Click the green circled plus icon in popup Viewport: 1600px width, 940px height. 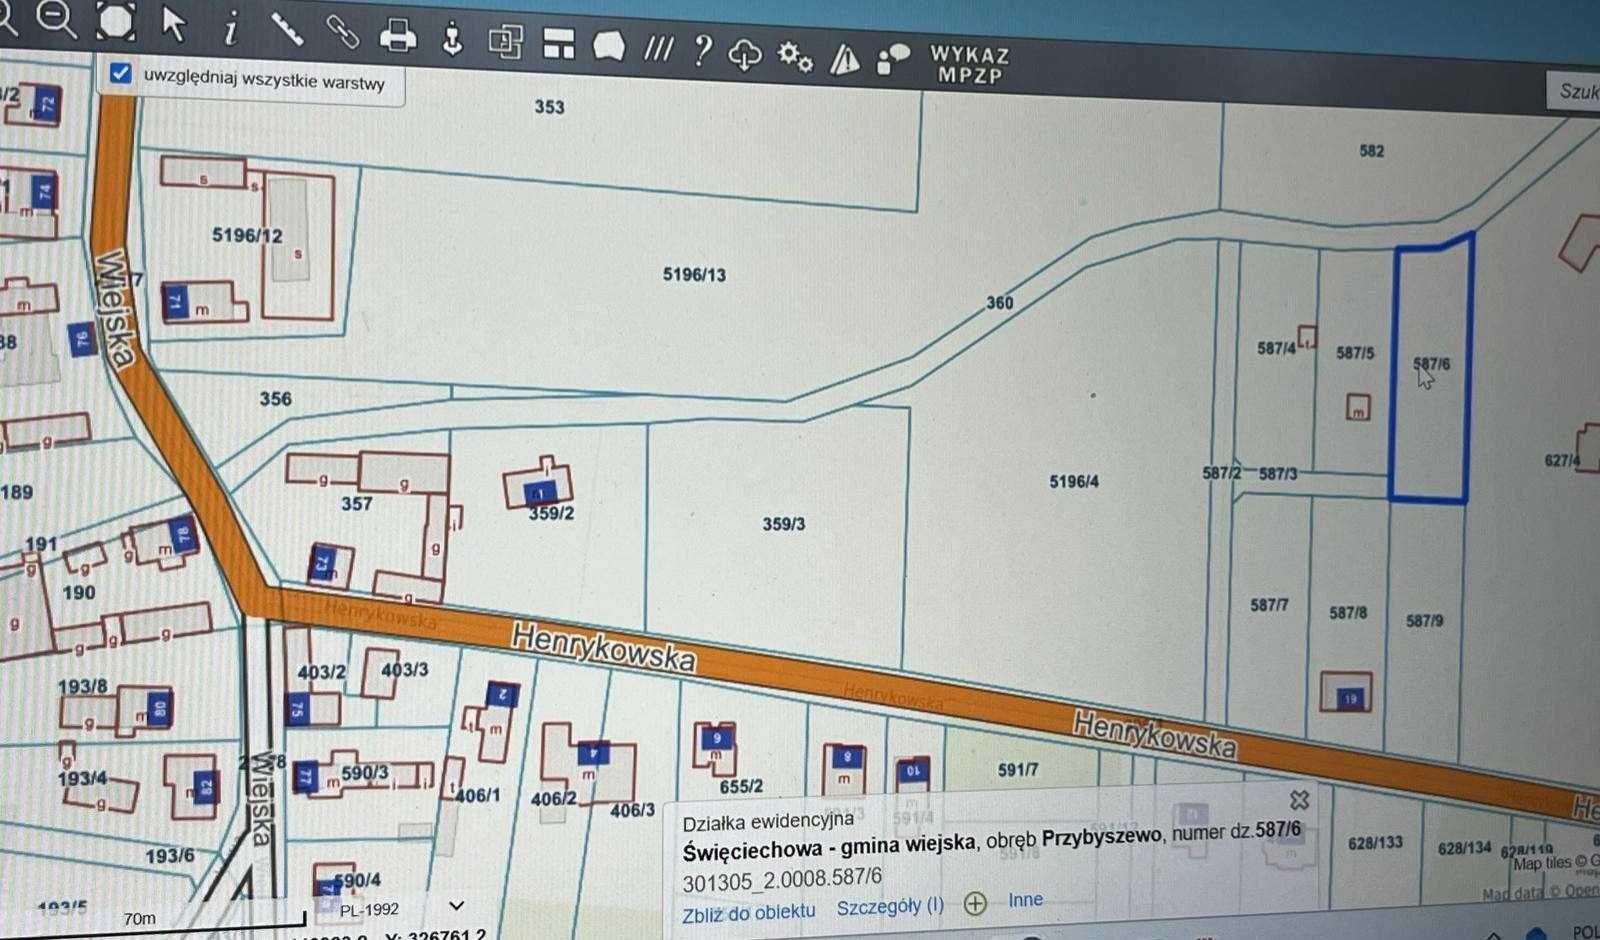pyautogui.click(x=975, y=904)
